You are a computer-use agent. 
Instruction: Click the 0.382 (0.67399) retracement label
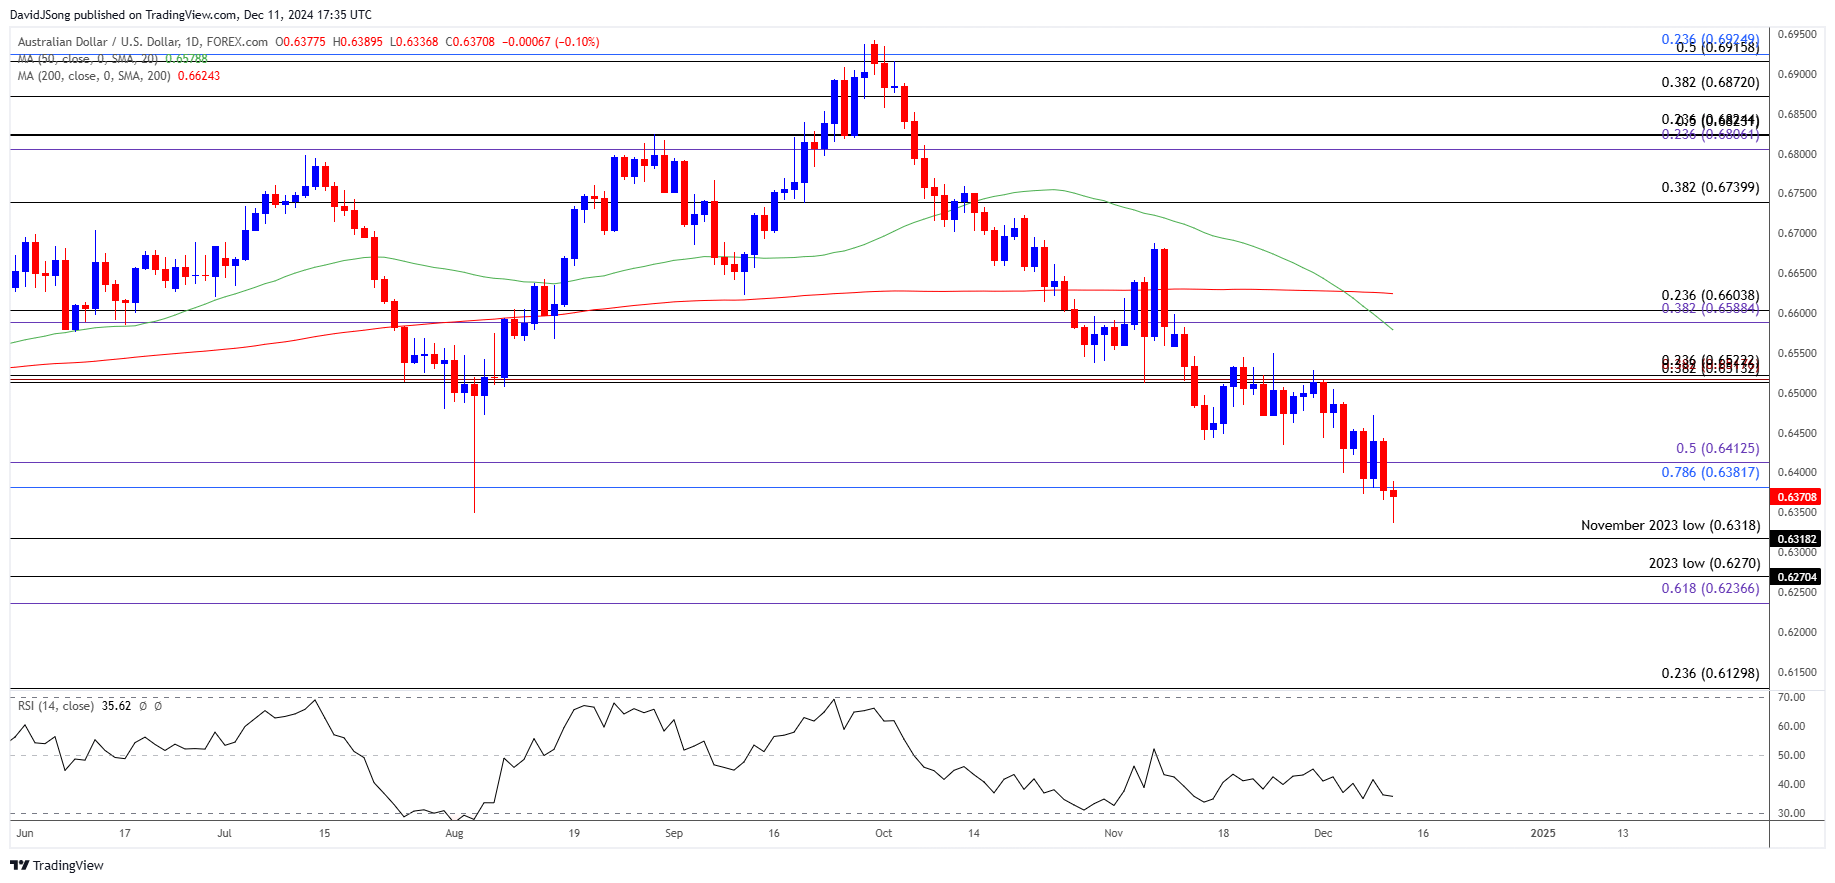click(1710, 187)
